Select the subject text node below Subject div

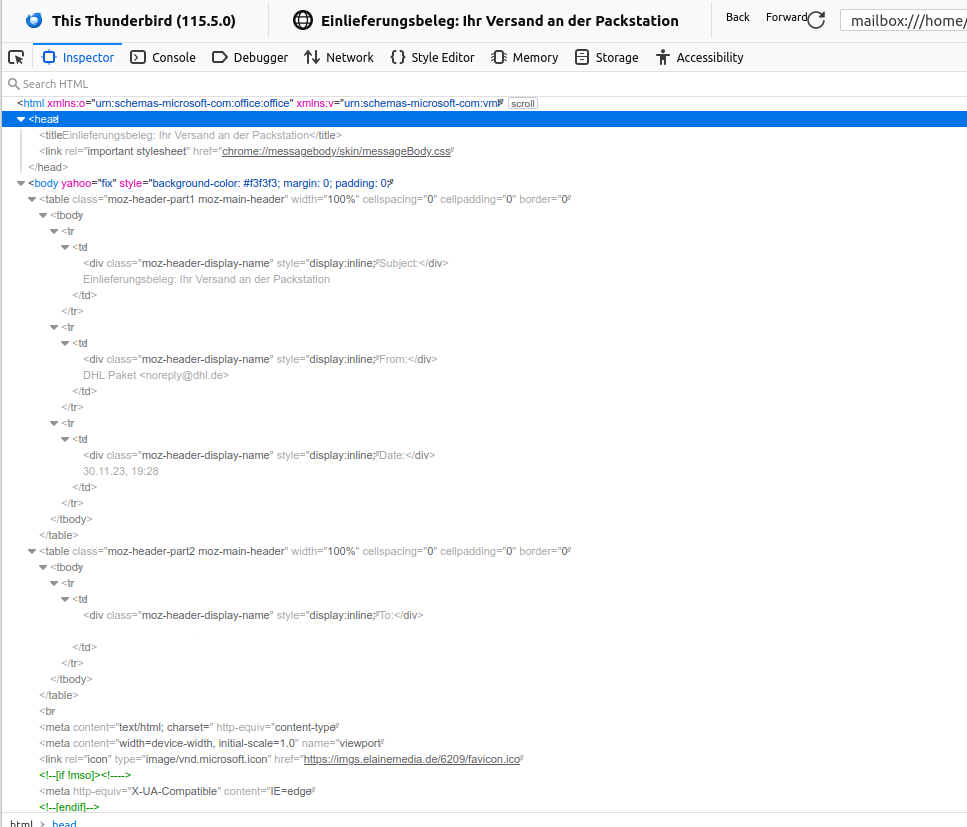(x=207, y=279)
